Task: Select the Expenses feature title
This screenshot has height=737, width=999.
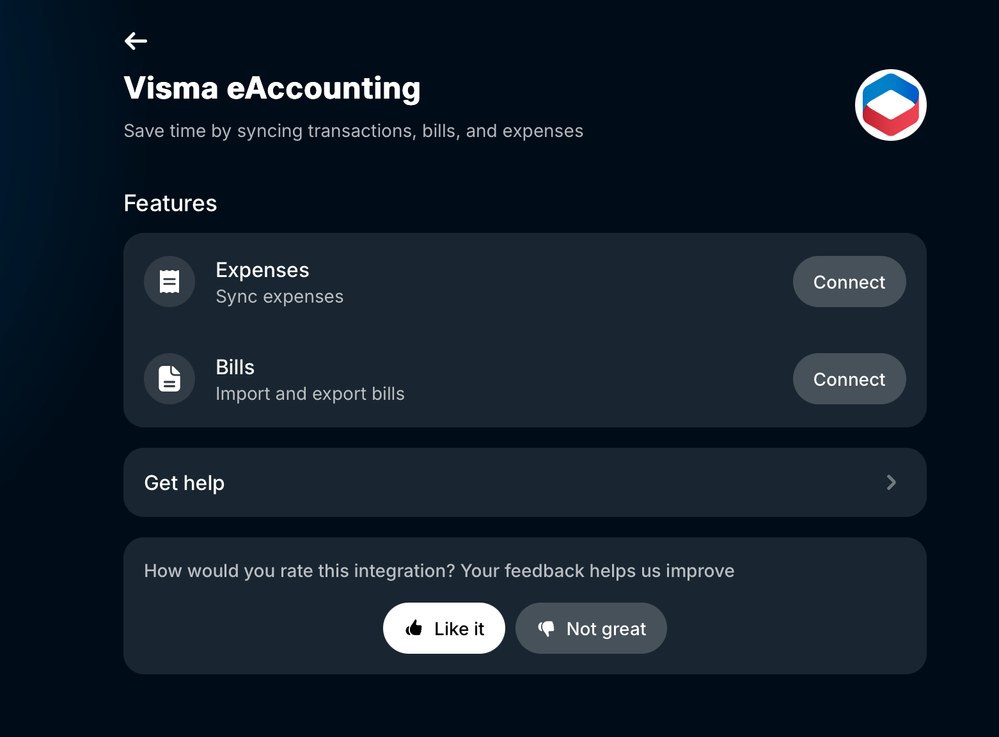Action: pos(262,270)
